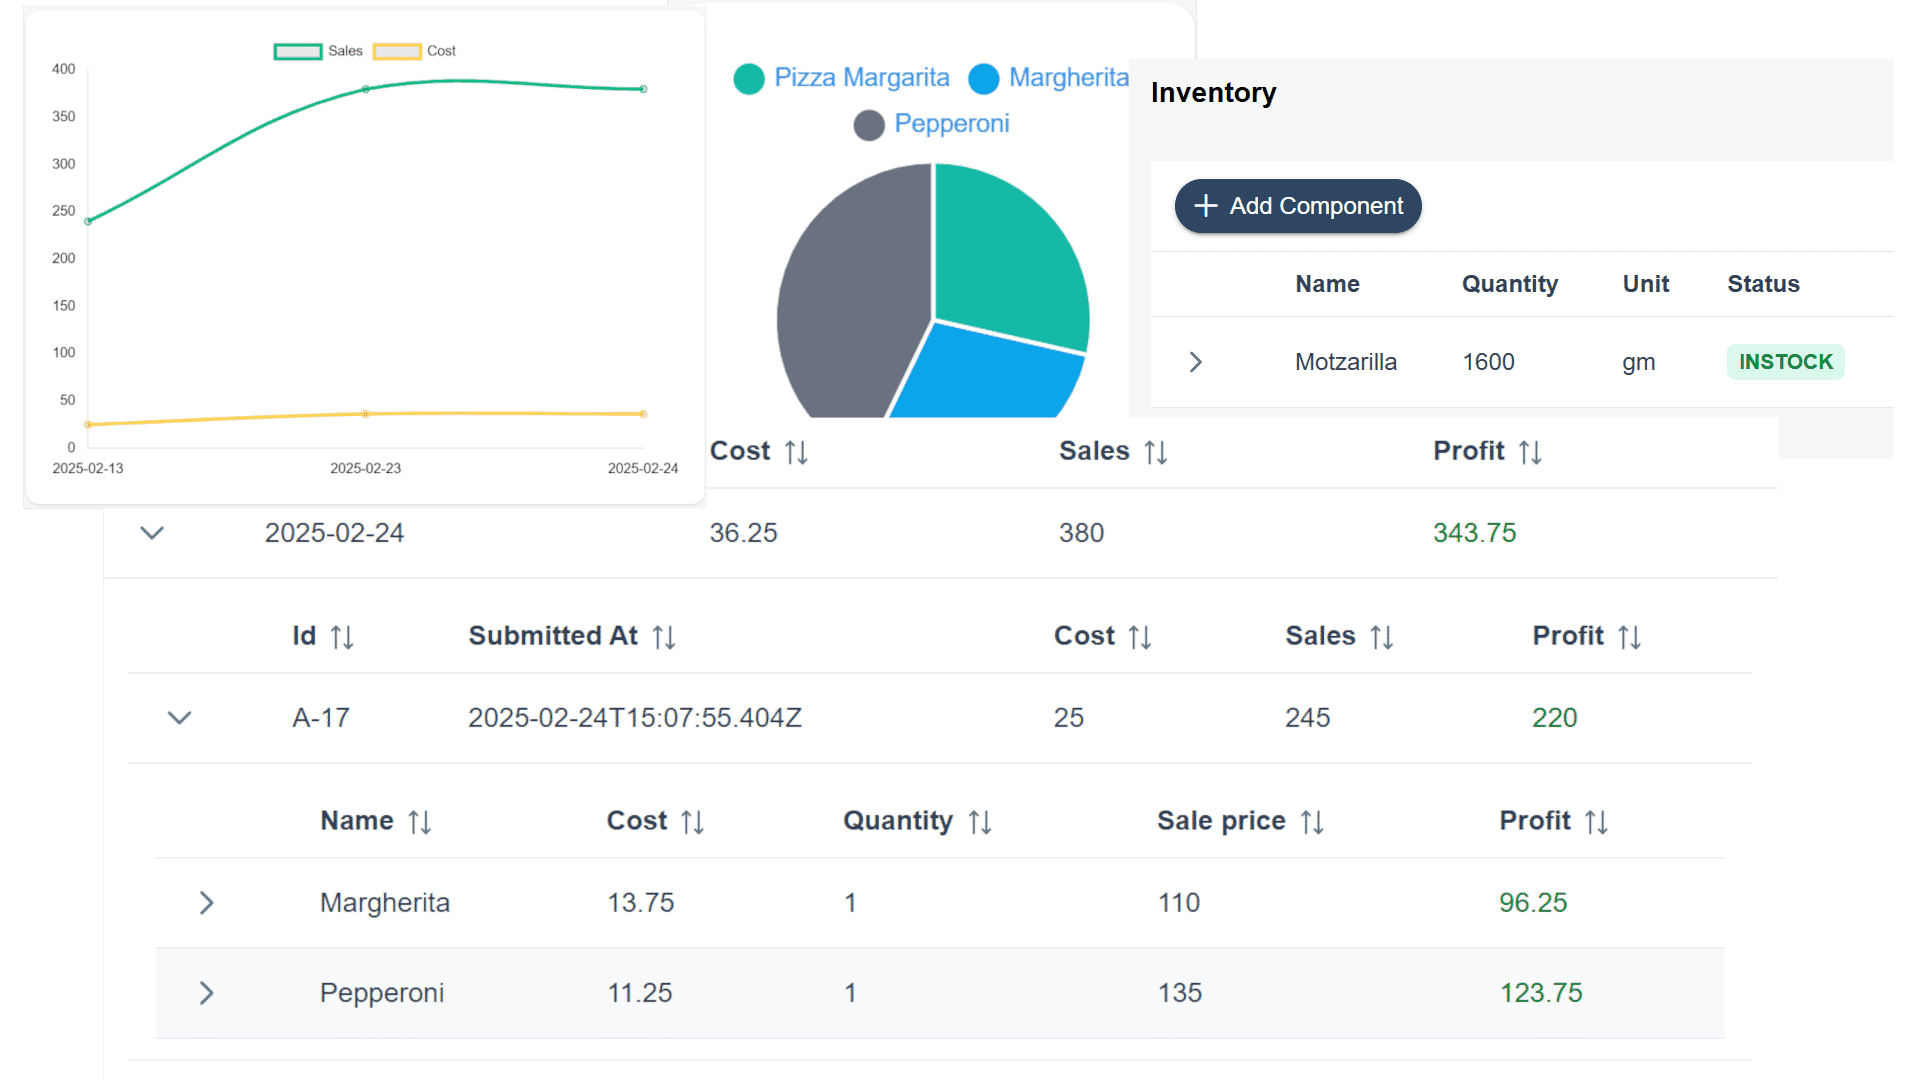
Task: Click the A-17 order id cell
Action: tap(320, 718)
